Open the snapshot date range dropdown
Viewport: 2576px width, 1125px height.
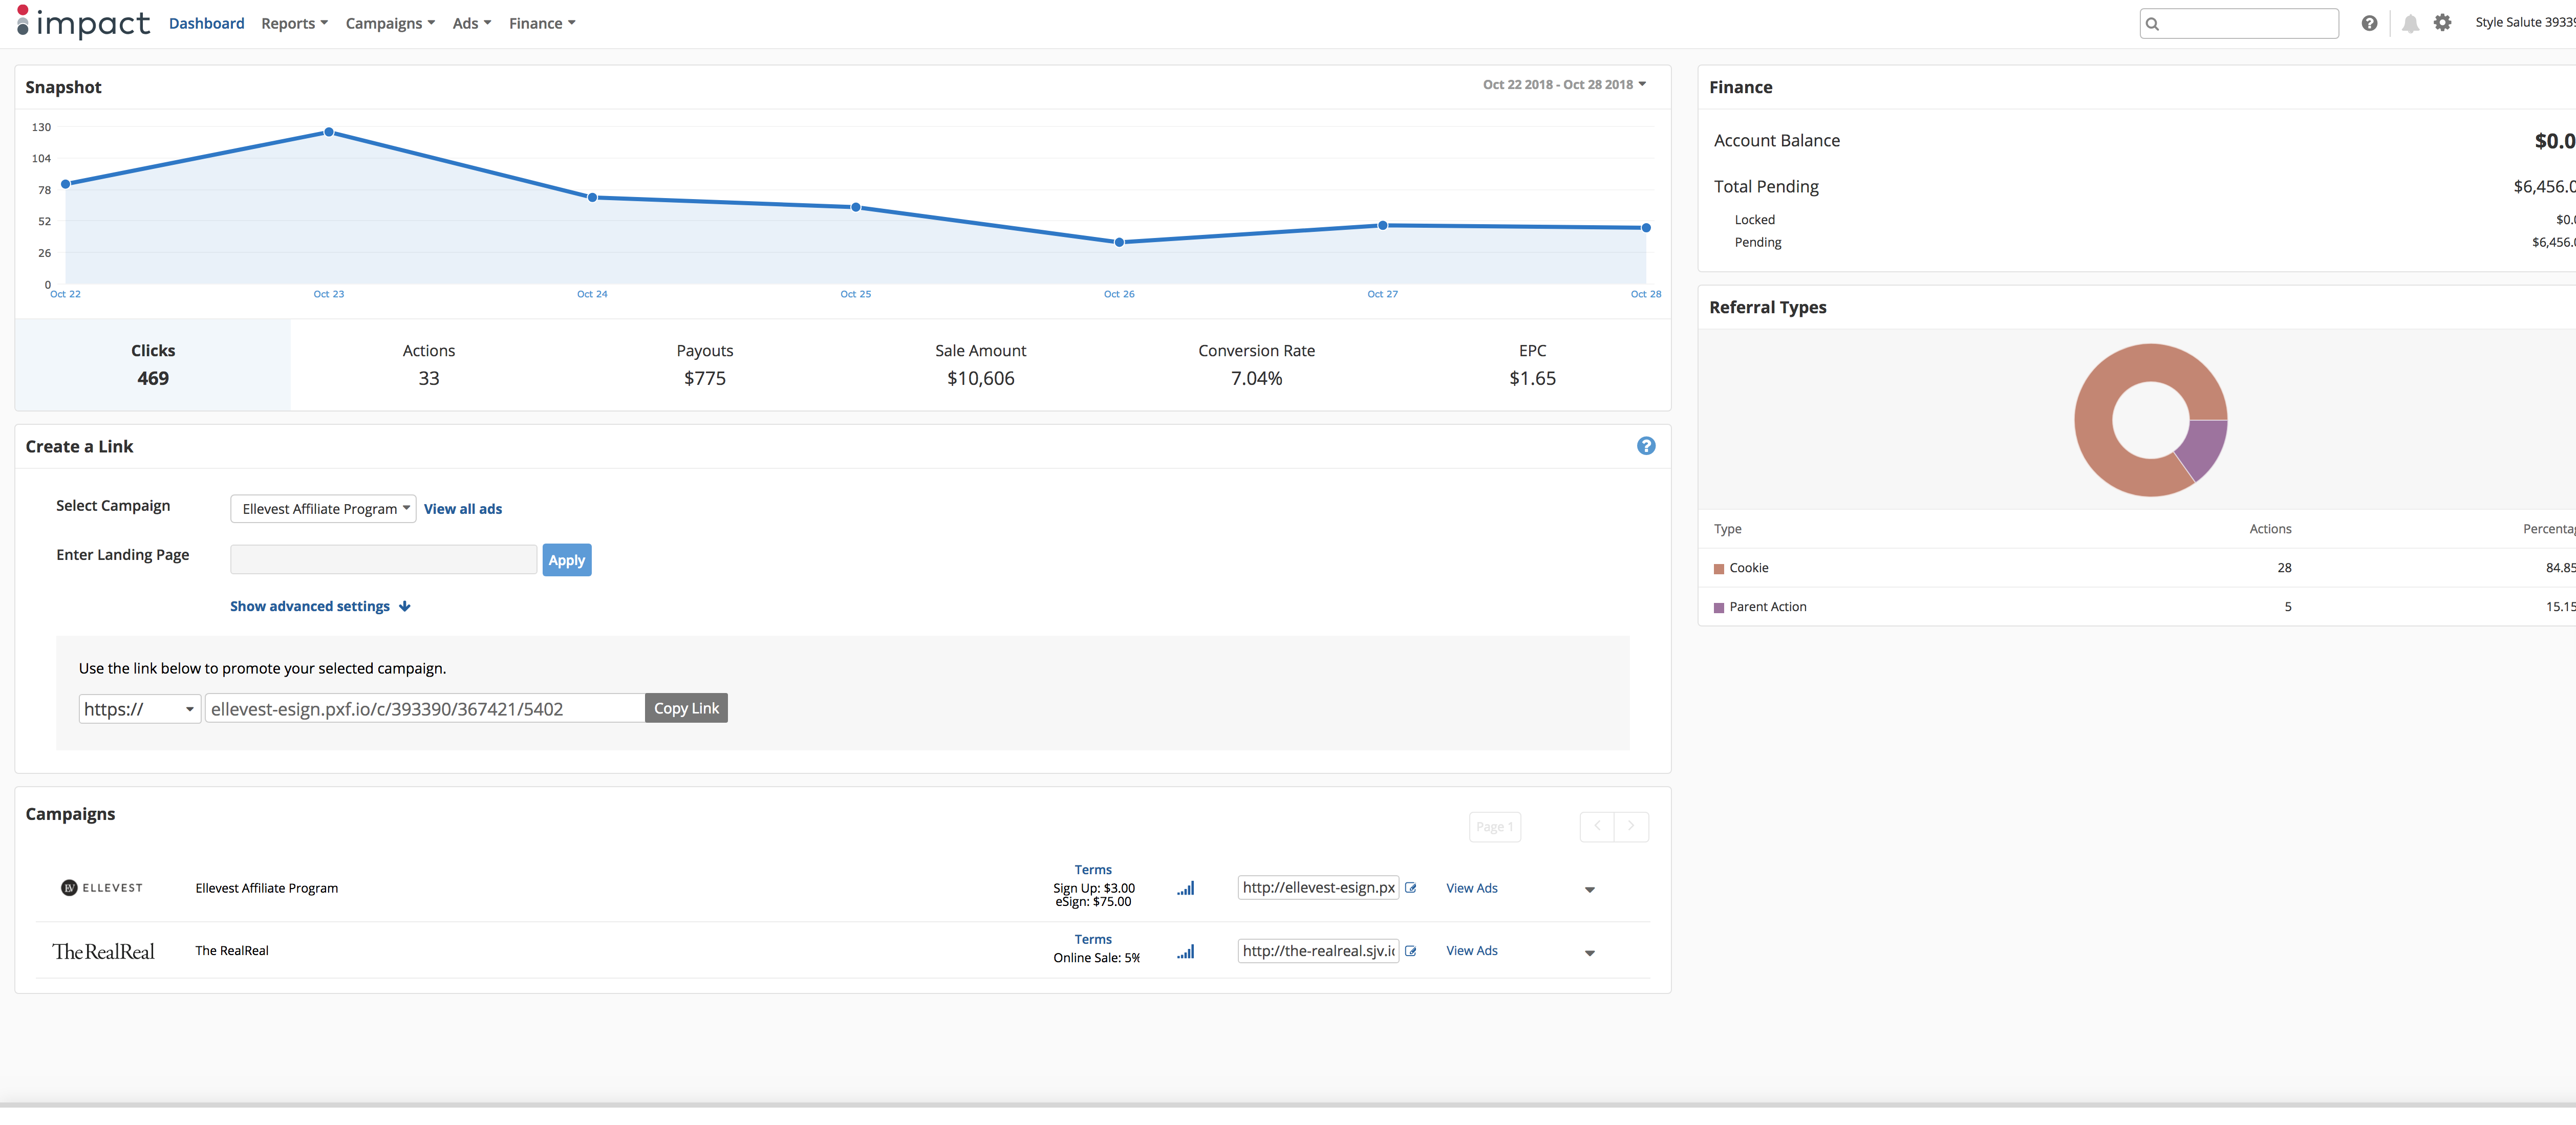(1564, 84)
